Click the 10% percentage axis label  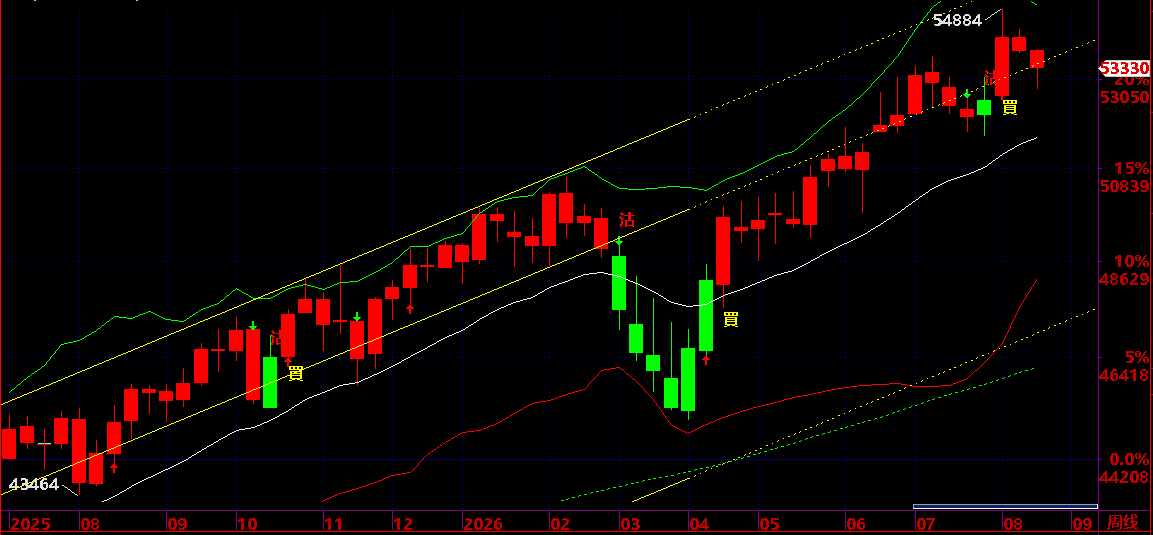tap(1132, 262)
